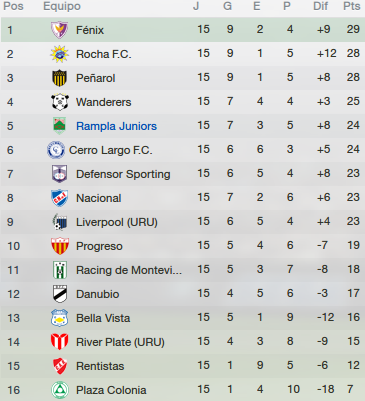Click the Progreso red-yellow striped crest

click(60, 246)
